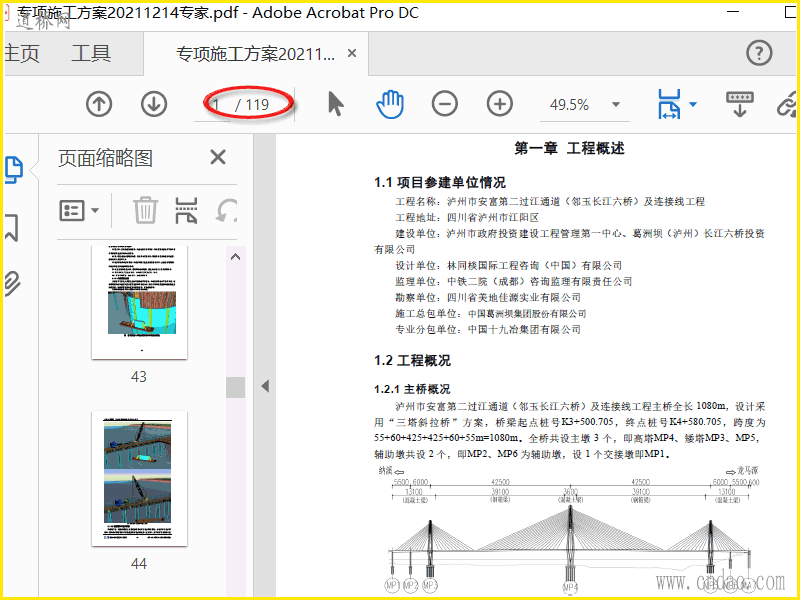The width and height of the screenshot is (800, 600).
Task: Switch to the 主页 tab
Action: tap(21, 53)
